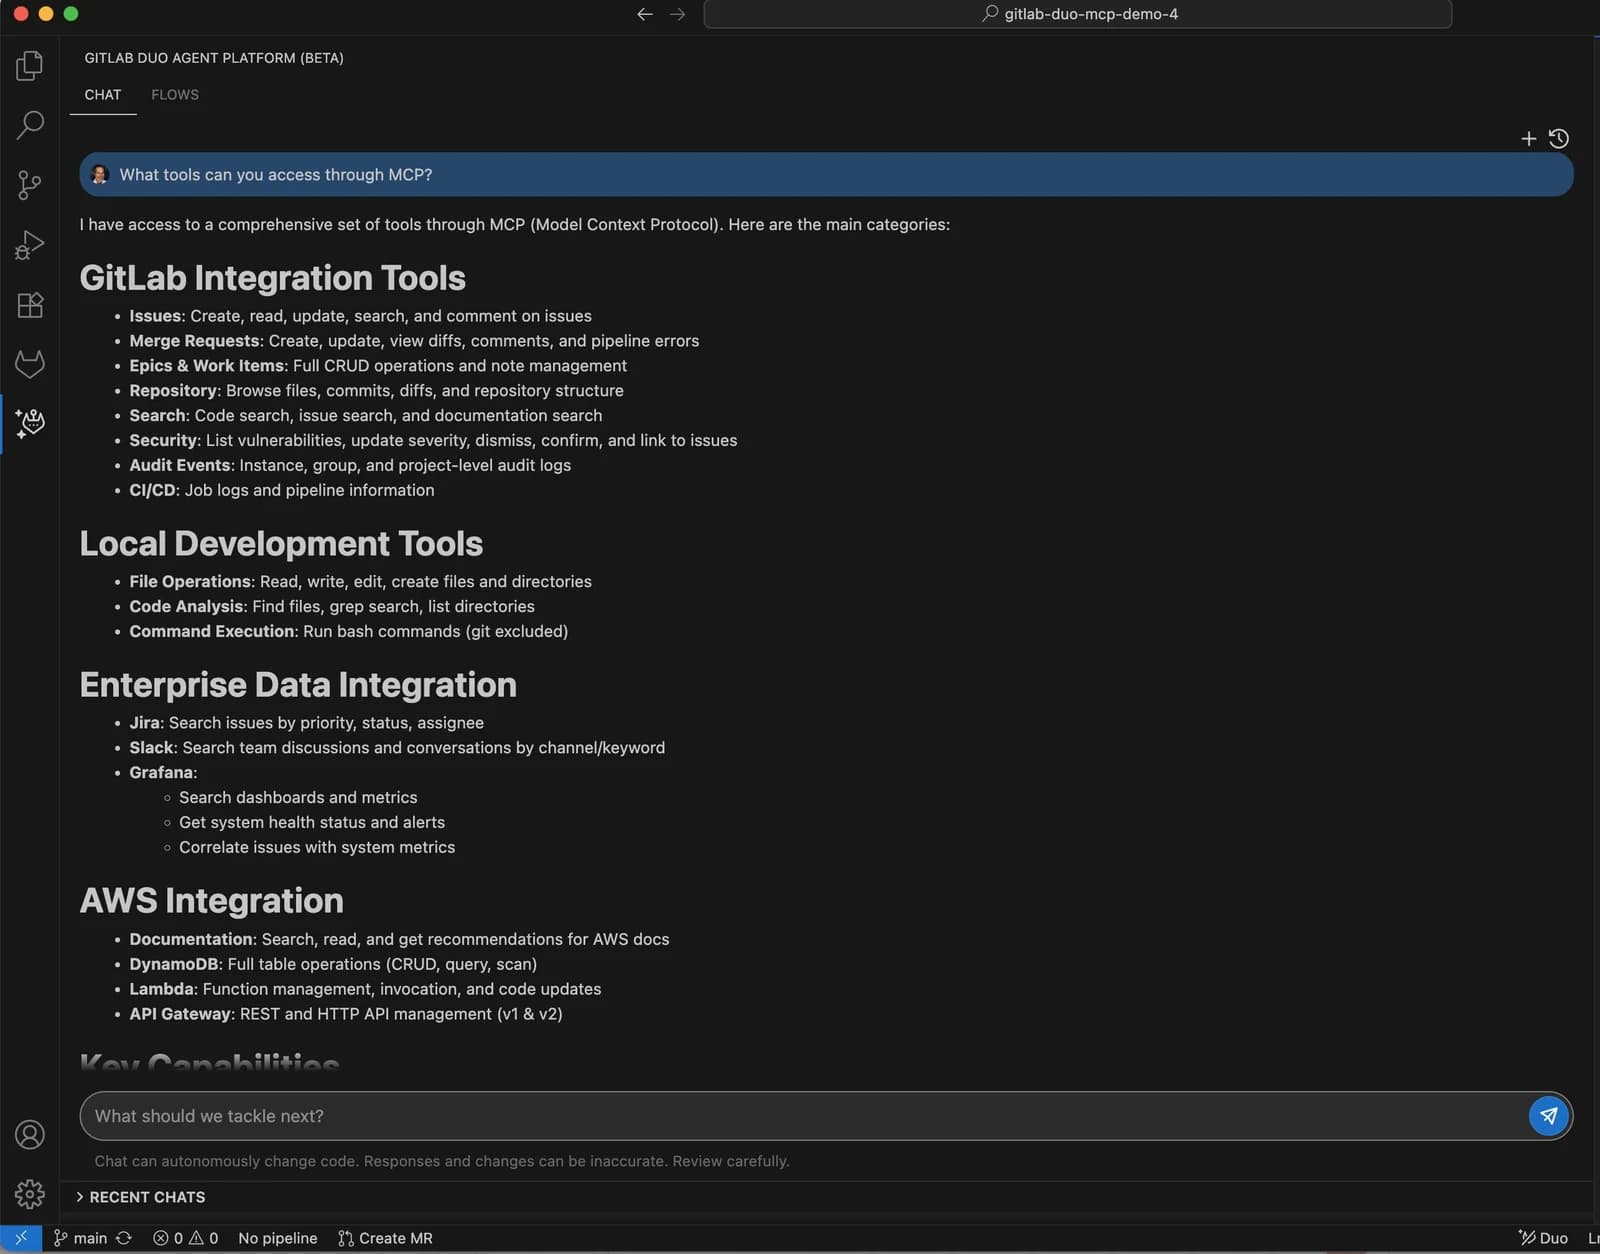Click the 'API Gateway' bullet line
This screenshot has width=1600, height=1254.
click(346, 1014)
